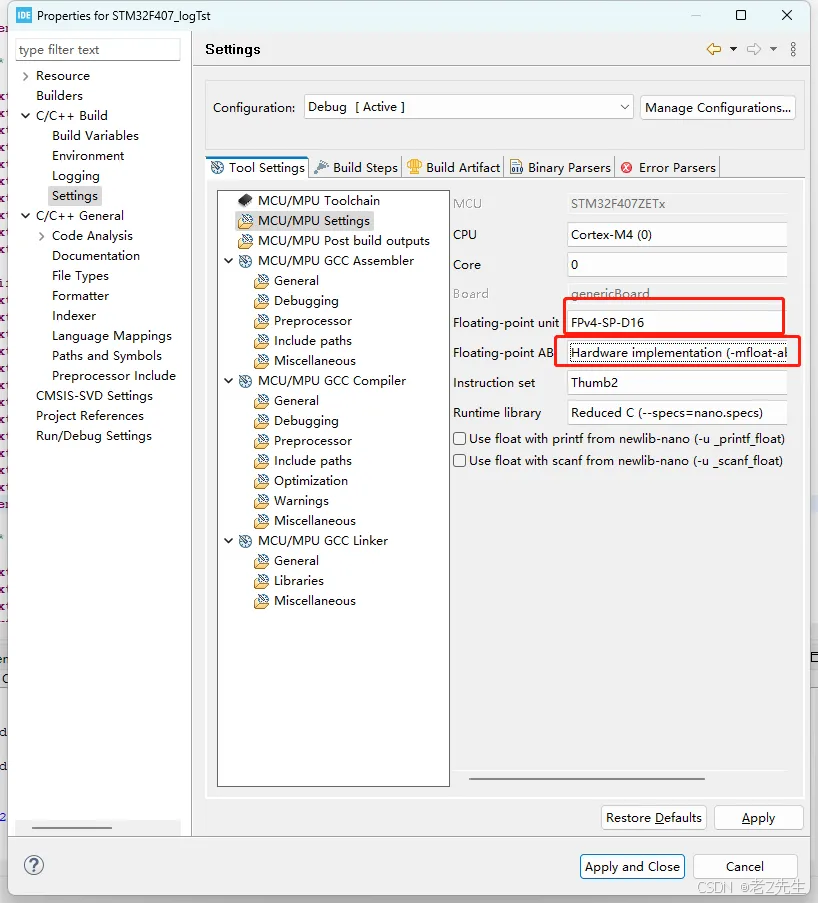Click the Assembler Preprocessor icon
The width and height of the screenshot is (818, 903).
point(262,321)
